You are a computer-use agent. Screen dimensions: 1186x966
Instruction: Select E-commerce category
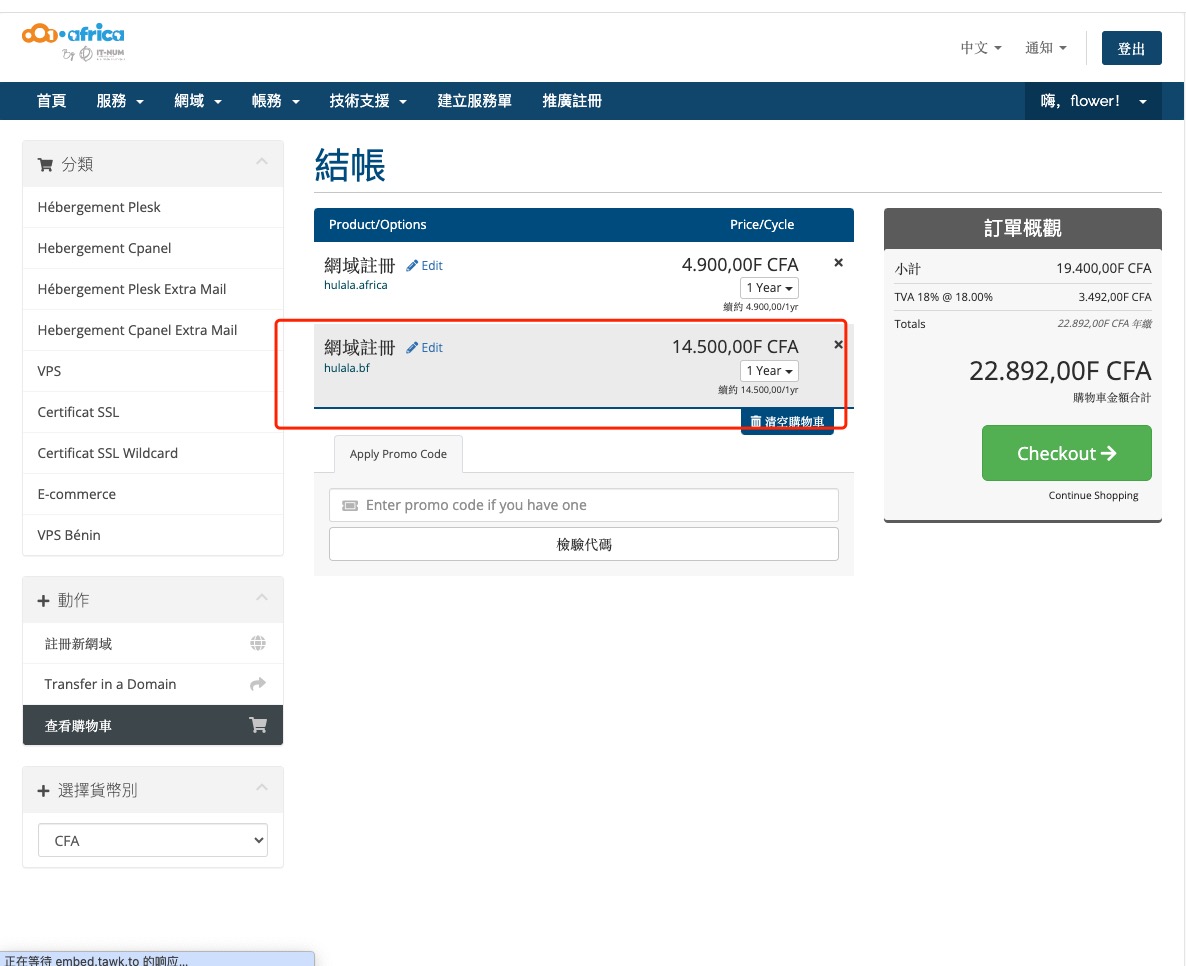pyautogui.click(x=153, y=494)
